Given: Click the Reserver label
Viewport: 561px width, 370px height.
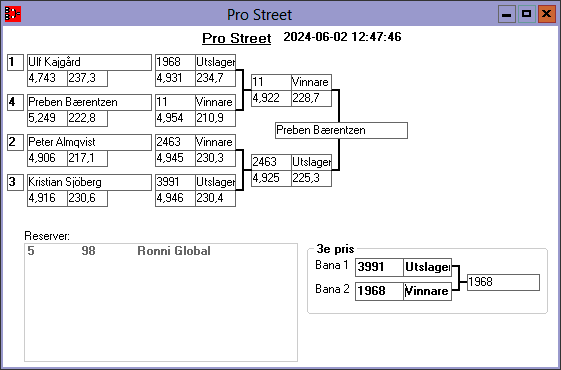Looking at the screenshot, I should click(47, 236).
